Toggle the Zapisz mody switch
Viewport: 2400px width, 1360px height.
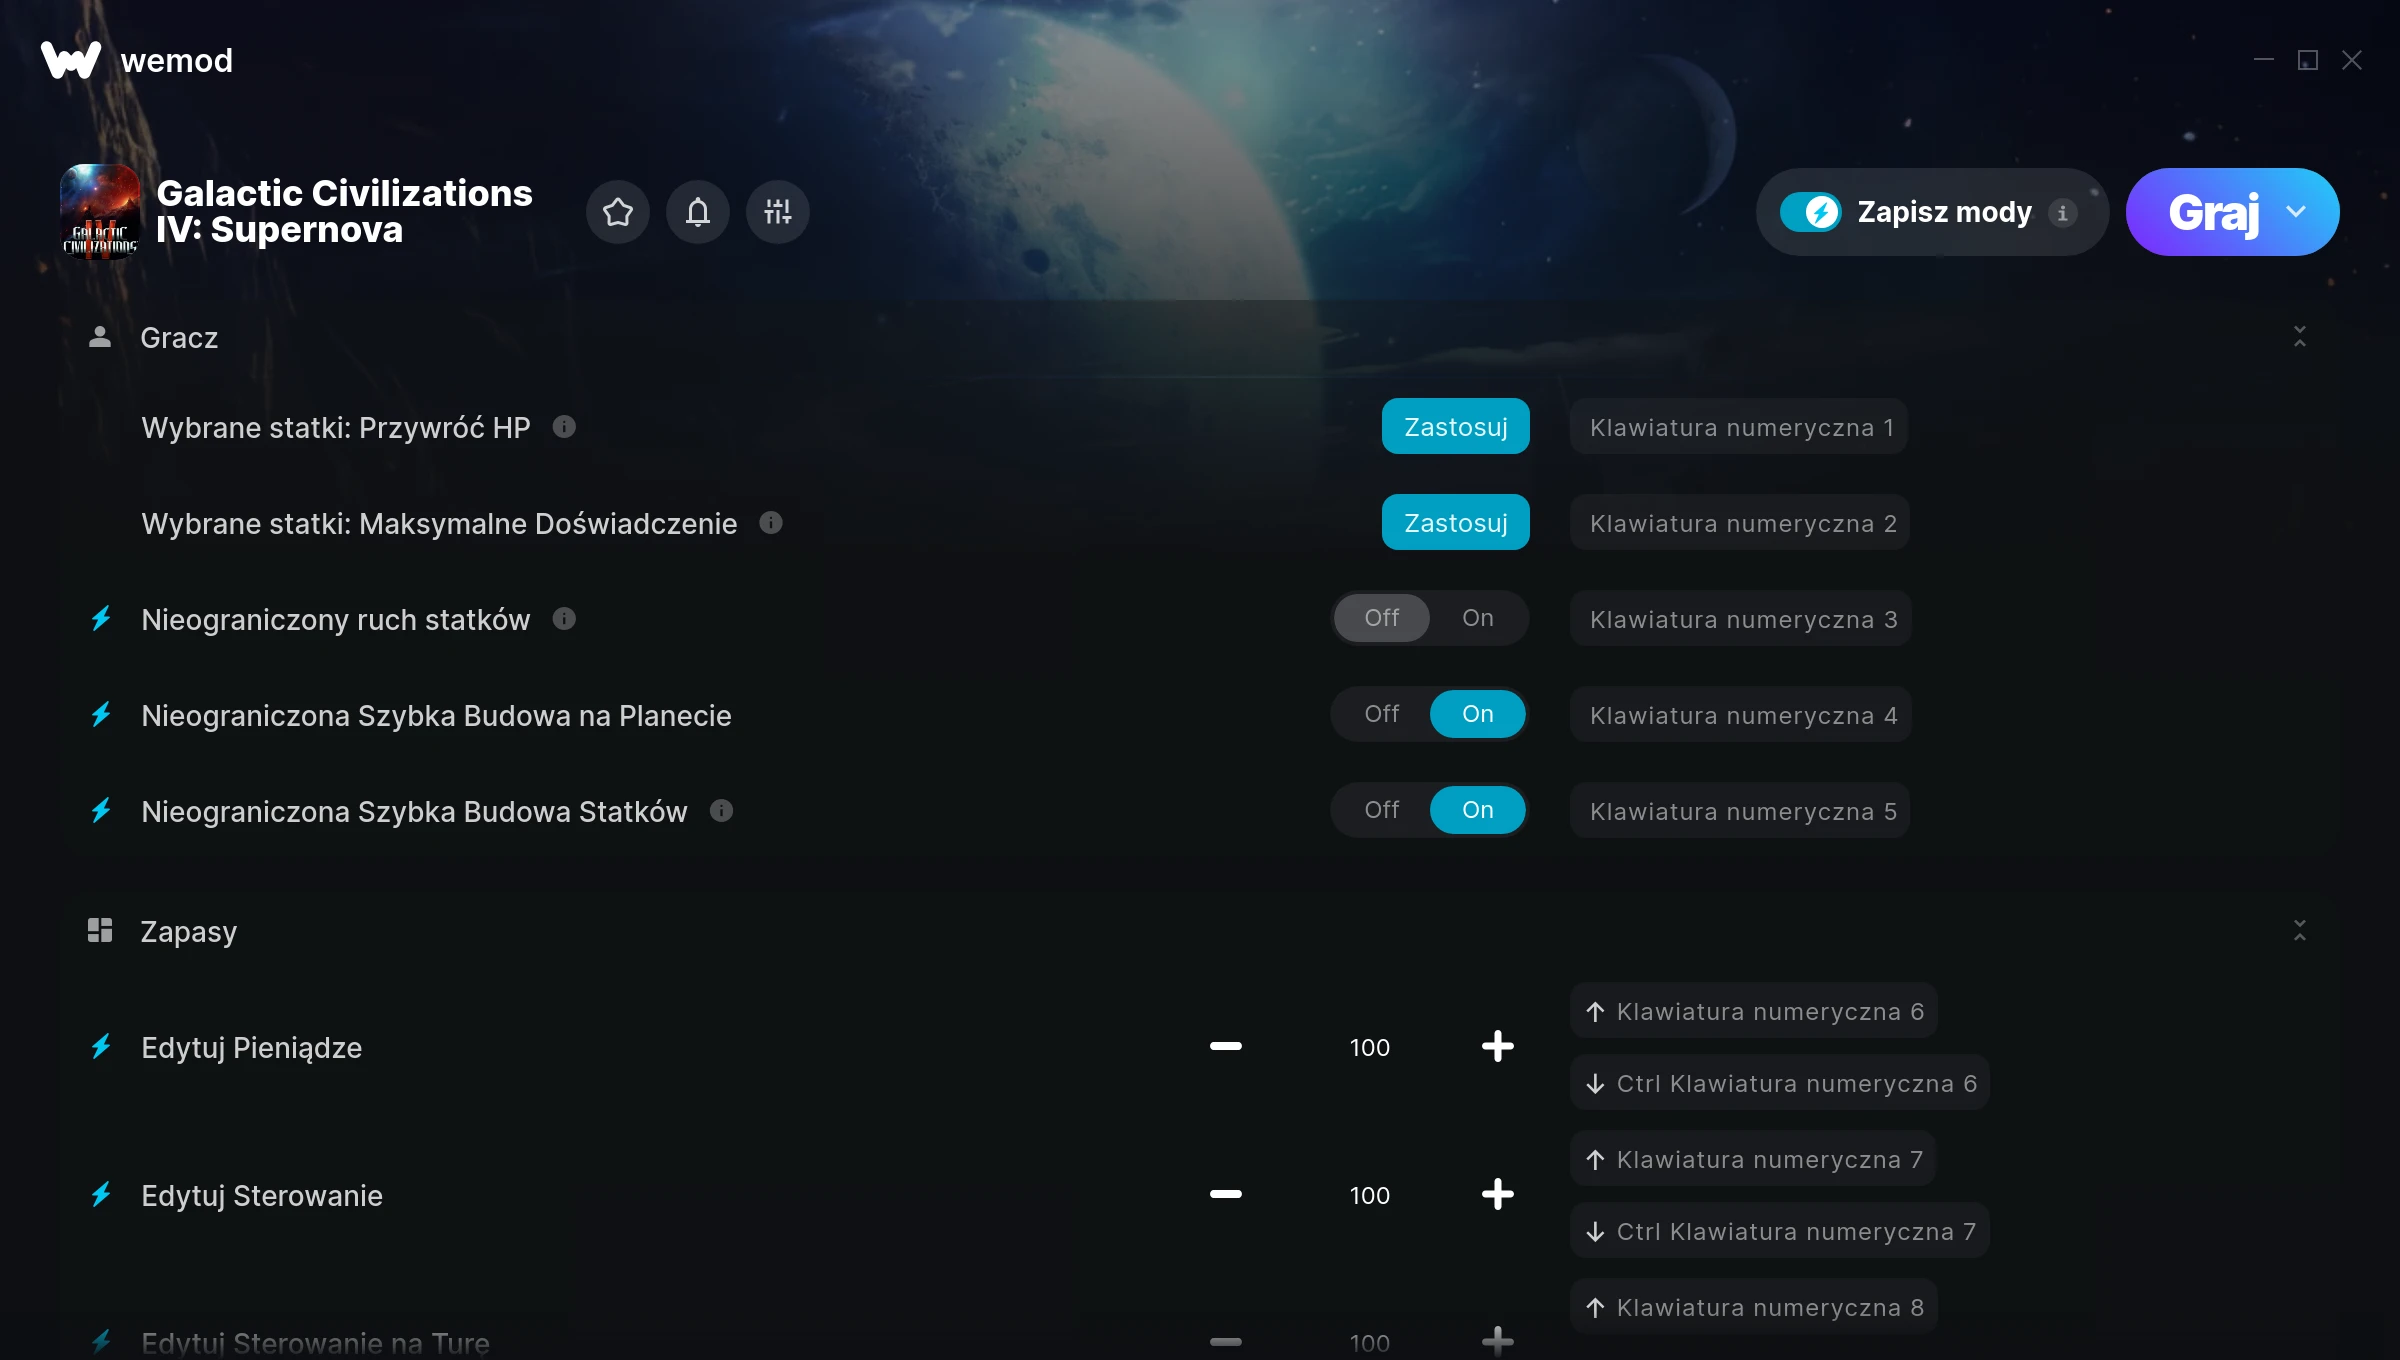pos(1810,212)
